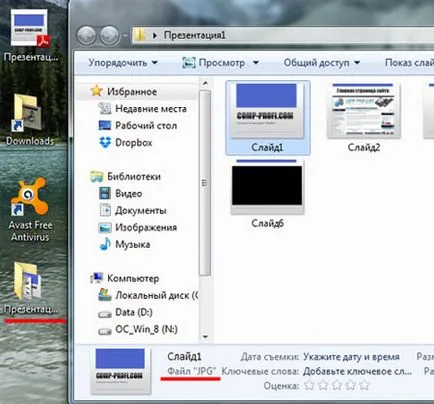Open the Общий доступ dropdown

tap(322, 63)
